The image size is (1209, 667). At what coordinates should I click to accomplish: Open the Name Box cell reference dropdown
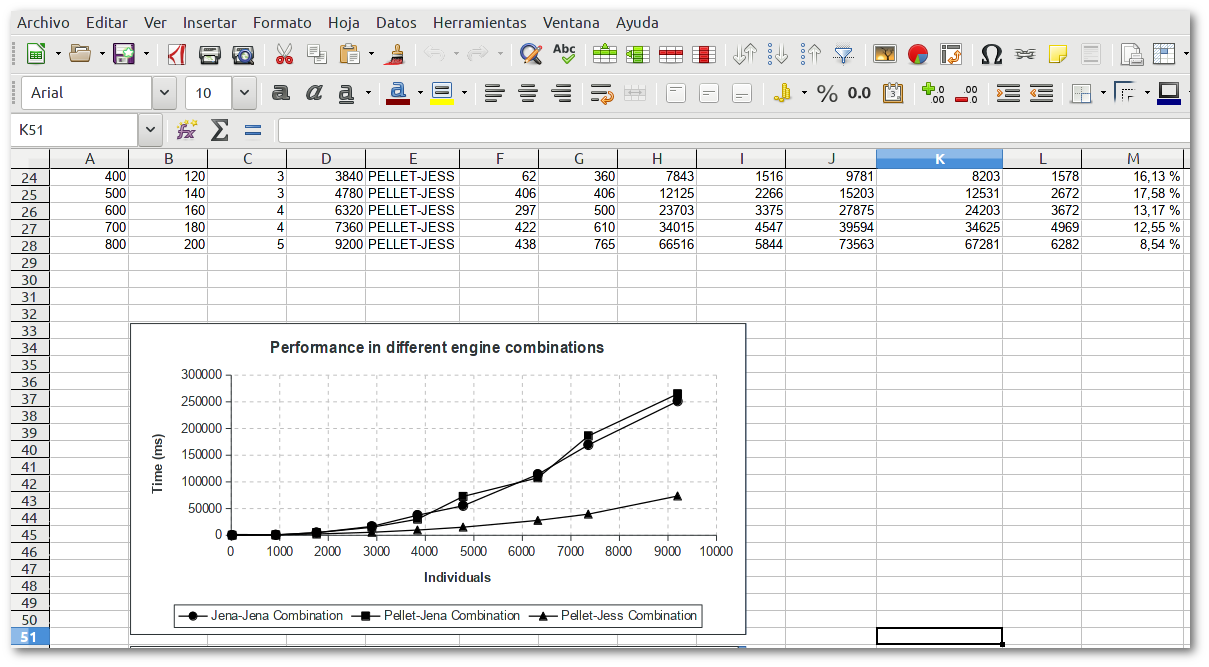coord(151,129)
